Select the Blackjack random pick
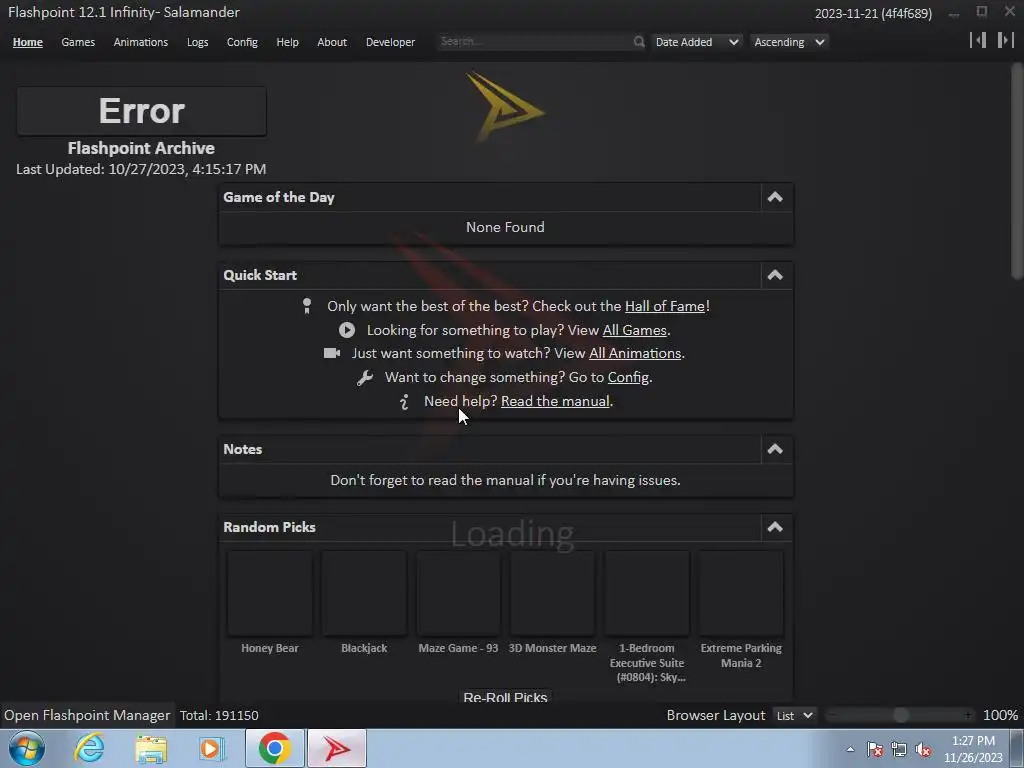This screenshot has height=768, width=1024. coord(364,602)
